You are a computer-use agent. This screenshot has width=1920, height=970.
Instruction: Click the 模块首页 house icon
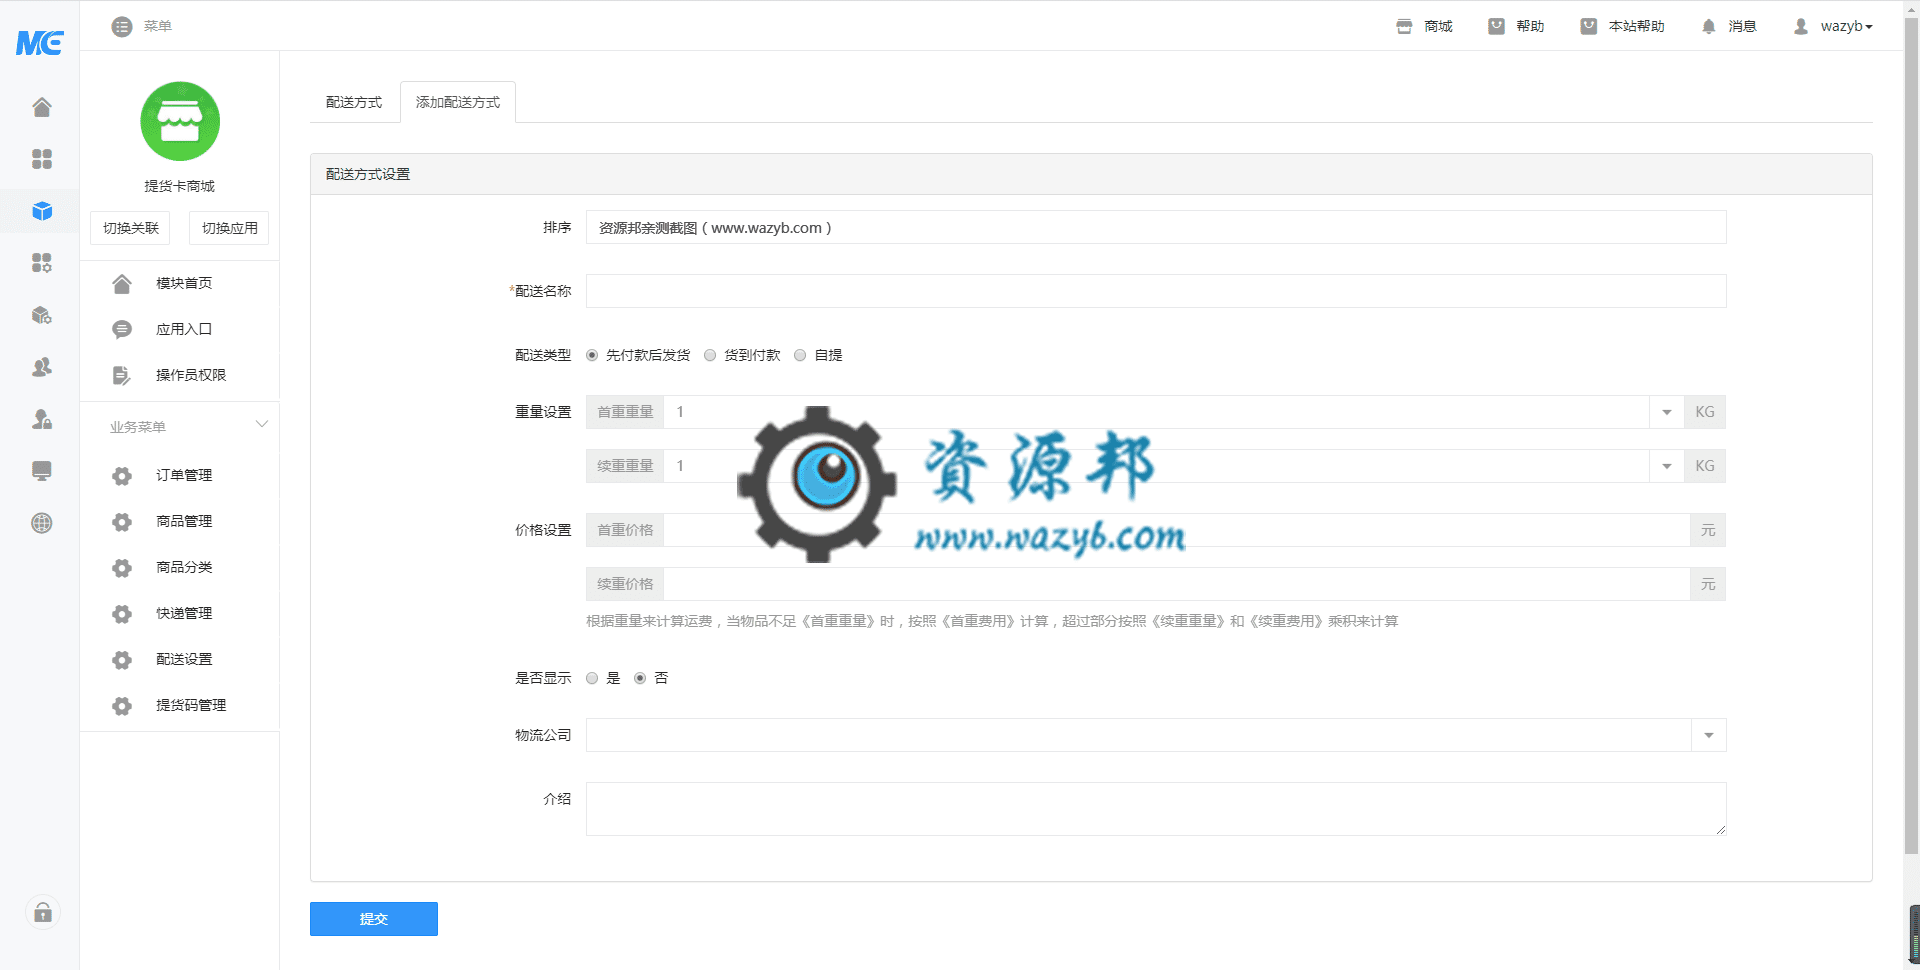122,284
